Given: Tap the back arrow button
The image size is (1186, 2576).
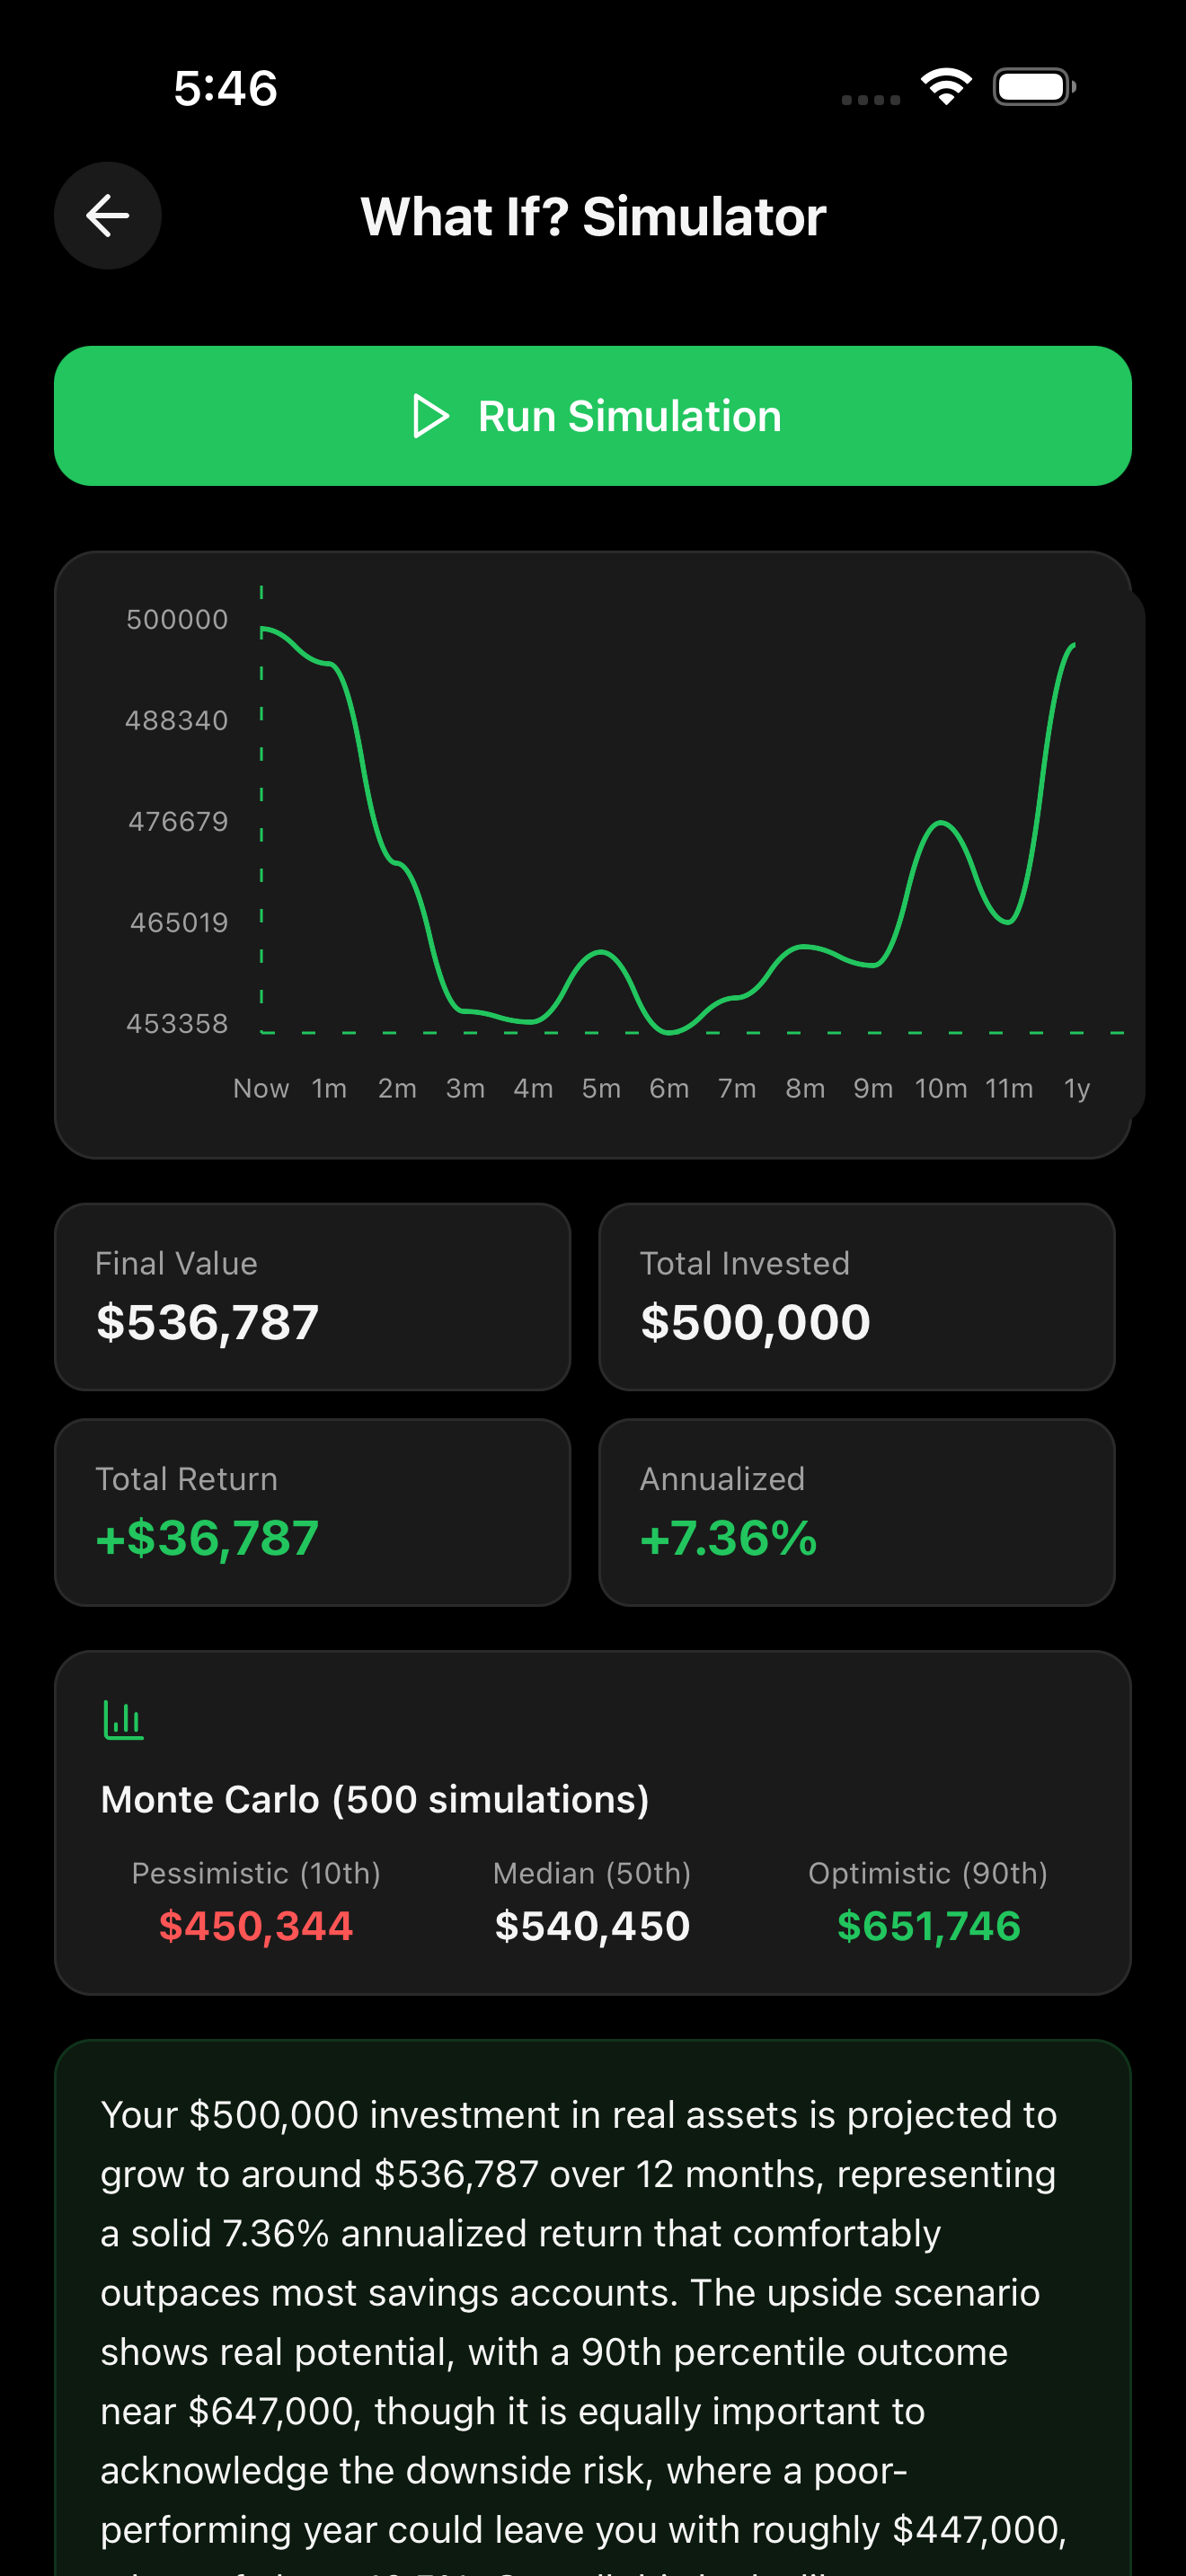Looking at the screenshot, I should point(108,216).
